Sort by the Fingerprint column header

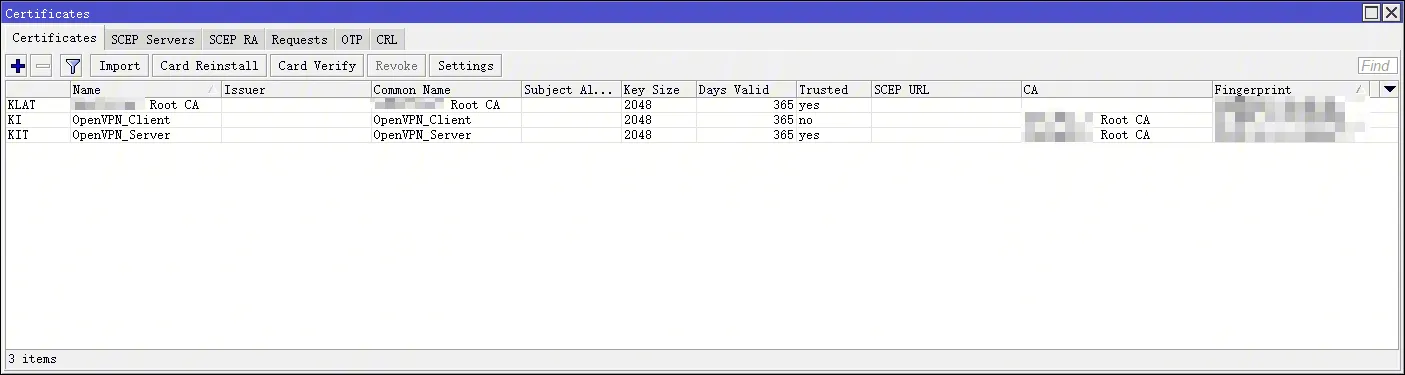1290,89
